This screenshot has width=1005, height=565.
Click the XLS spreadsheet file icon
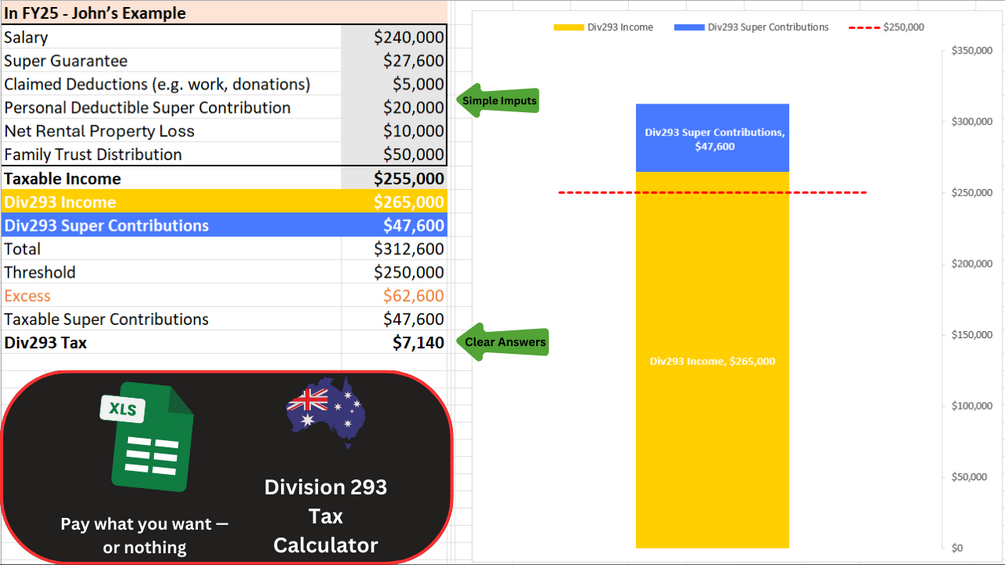pos(147,437)
